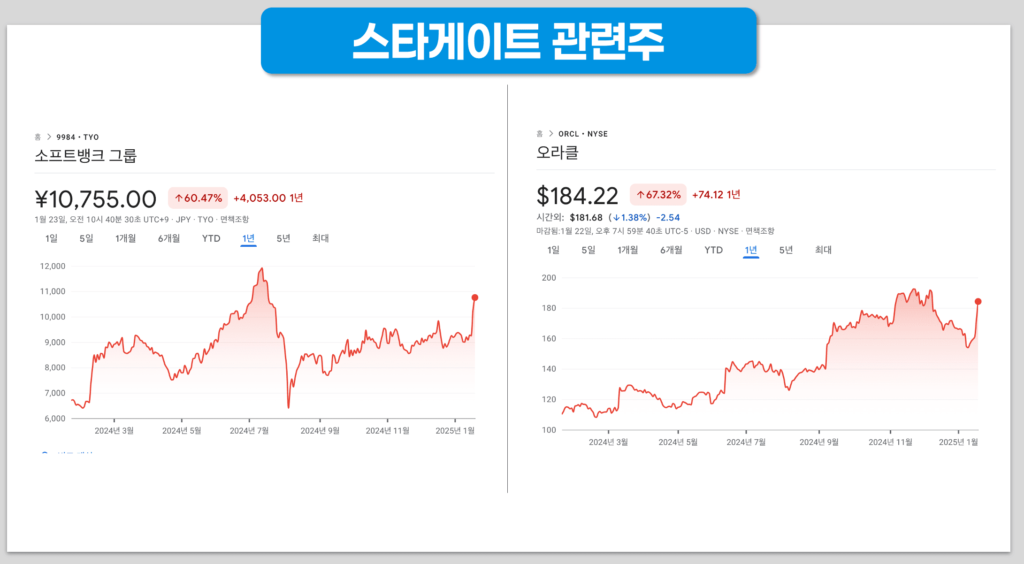Select 6개월 range on SoftBank chart
The width and height of the screenshot is (1024, 564).
(x=168, y=239)
